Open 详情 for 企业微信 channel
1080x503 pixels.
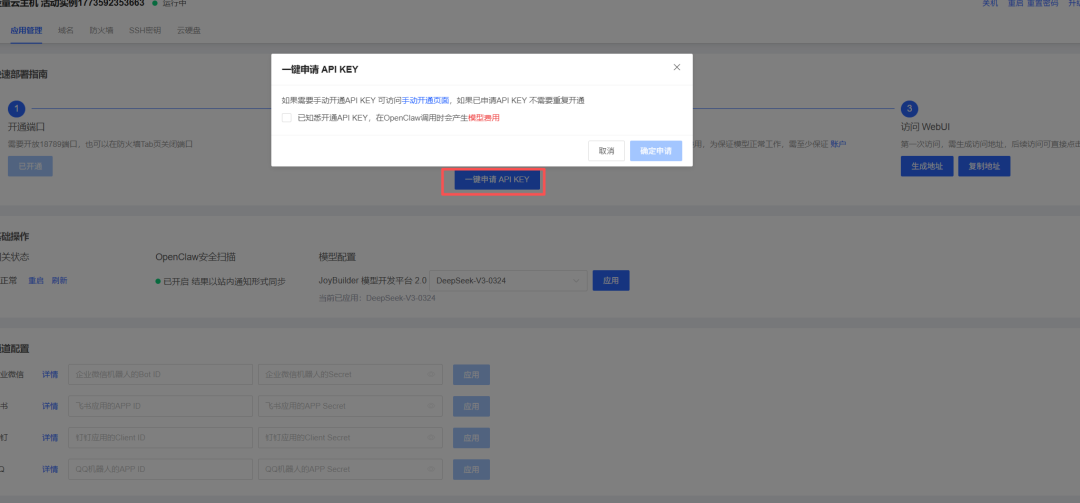(x=50, y=375)
